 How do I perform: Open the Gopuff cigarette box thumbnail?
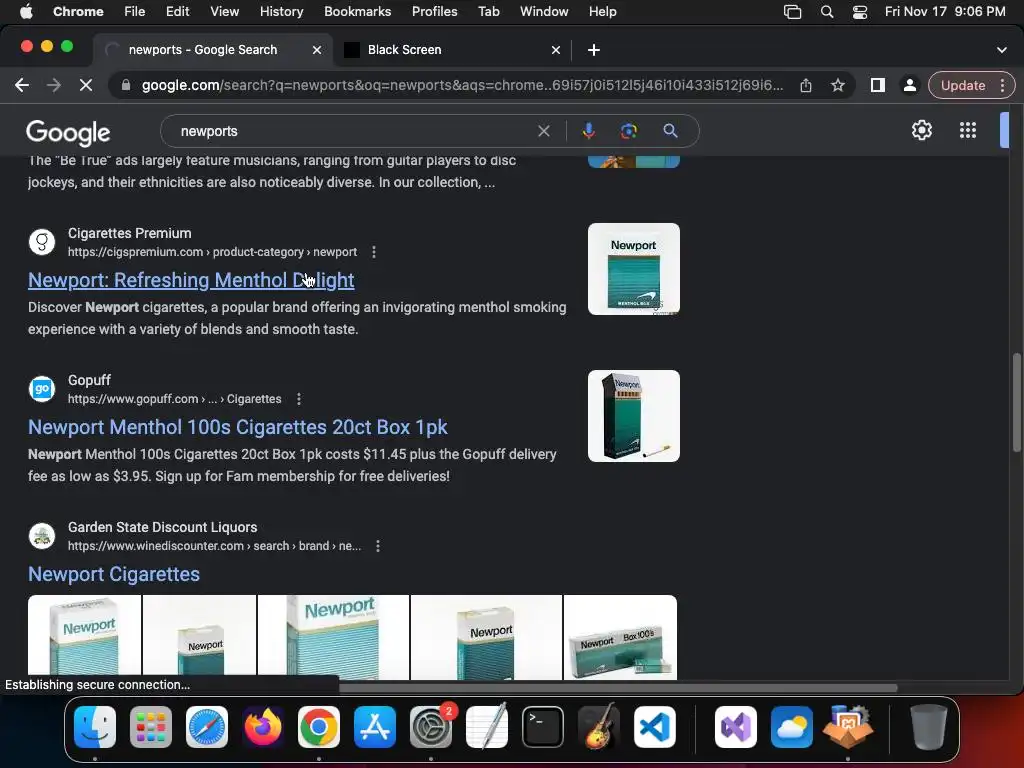[x=633, y=416]
